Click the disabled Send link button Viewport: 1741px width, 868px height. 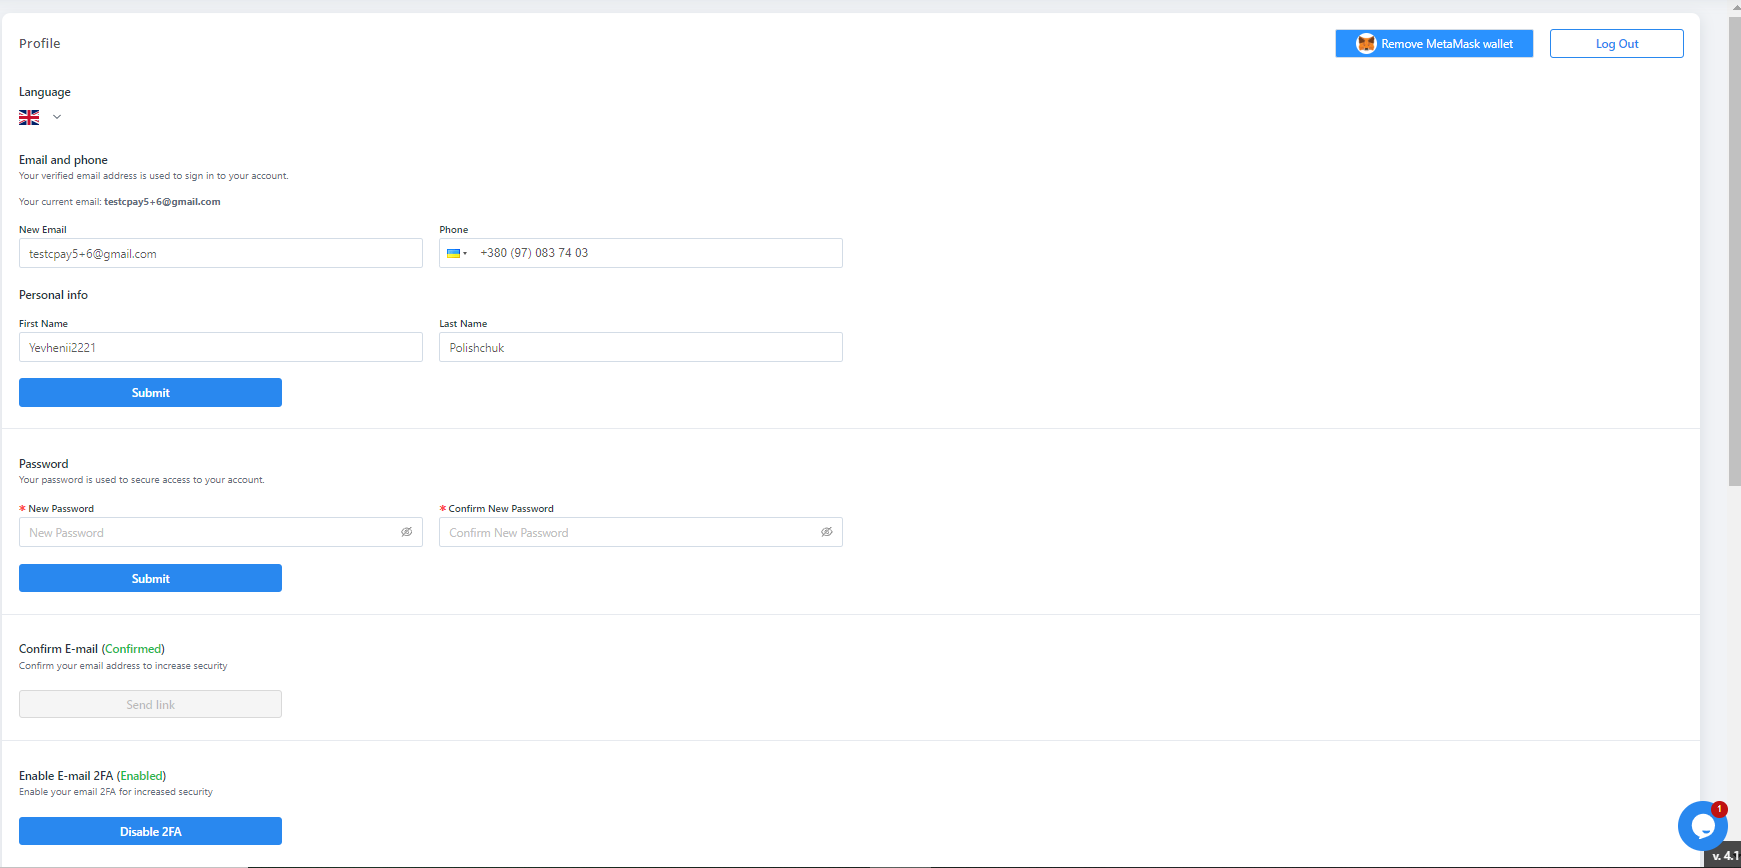coord(150,704)
